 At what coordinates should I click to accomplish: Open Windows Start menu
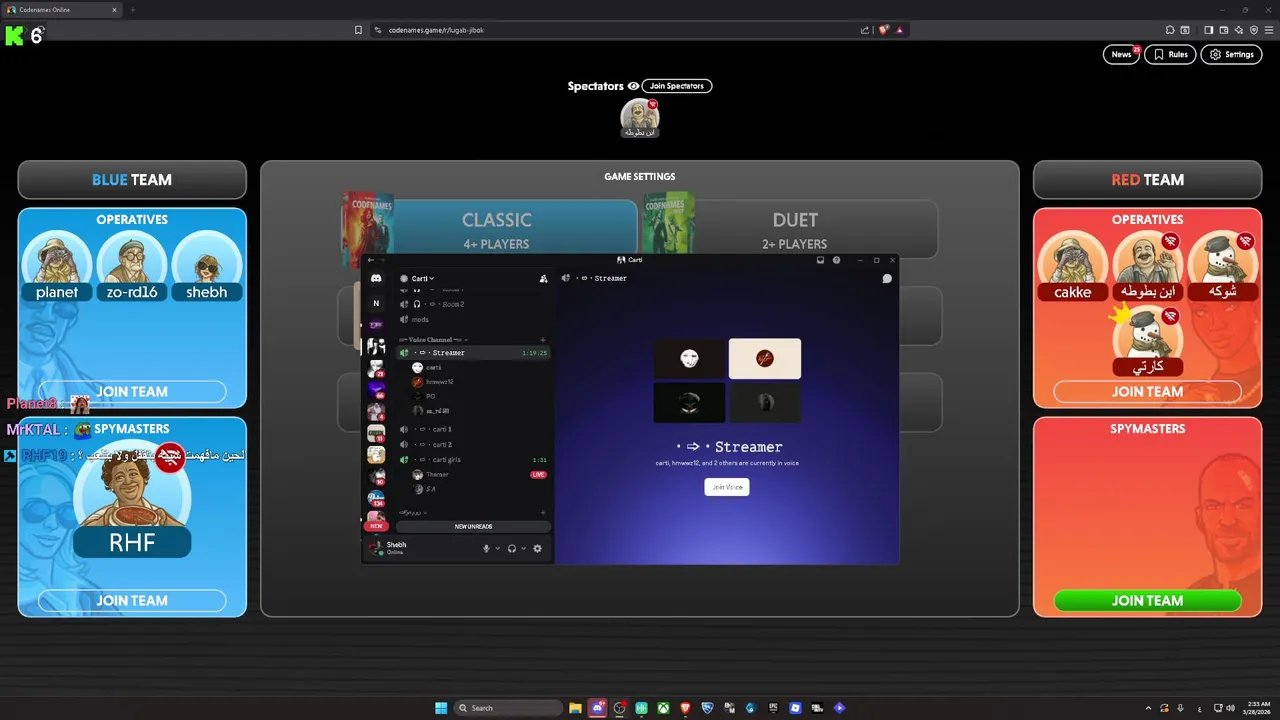(x=441, y=708)
